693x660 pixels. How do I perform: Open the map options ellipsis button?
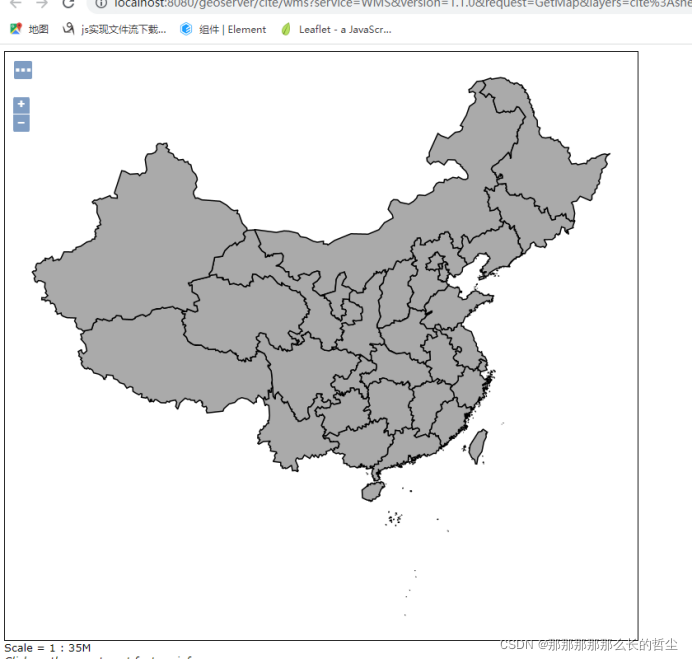click(x=23, y=70)
